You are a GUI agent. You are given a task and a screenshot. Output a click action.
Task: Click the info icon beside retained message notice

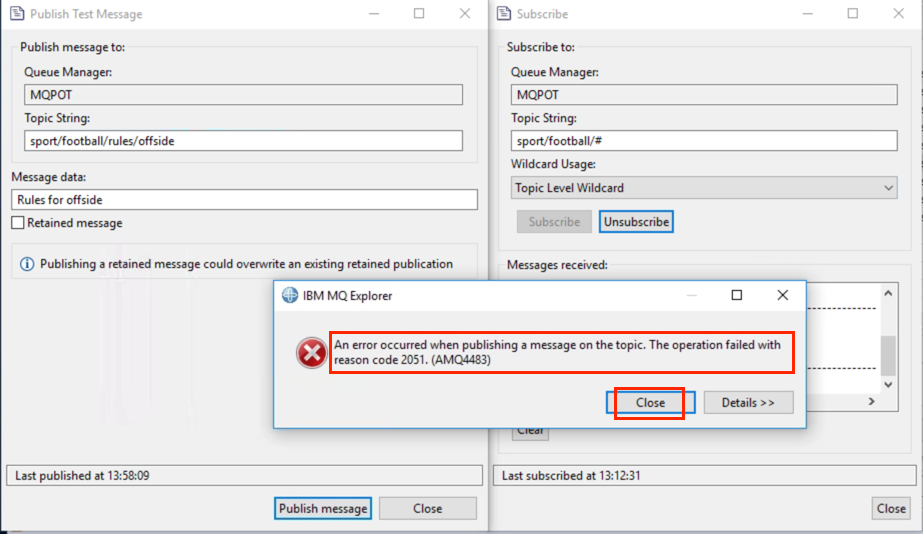[x=27, y=264]
